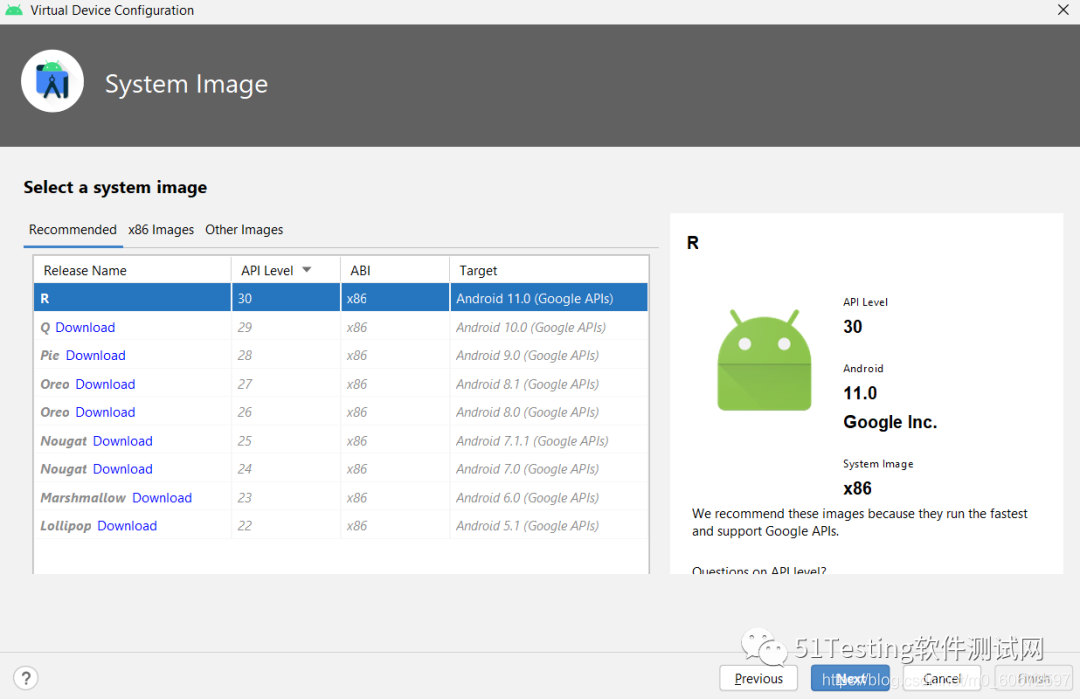
Task: Switch to the Other Images tab
Action: coord(244,229)
